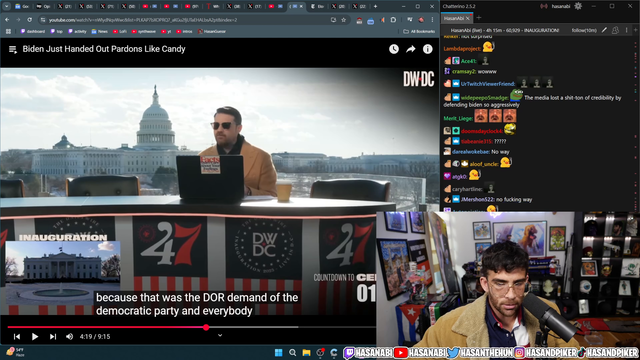Screen dimensions: 640x360
Task: Click the Watch Later clock icon
Action: (x=393, y=49)
